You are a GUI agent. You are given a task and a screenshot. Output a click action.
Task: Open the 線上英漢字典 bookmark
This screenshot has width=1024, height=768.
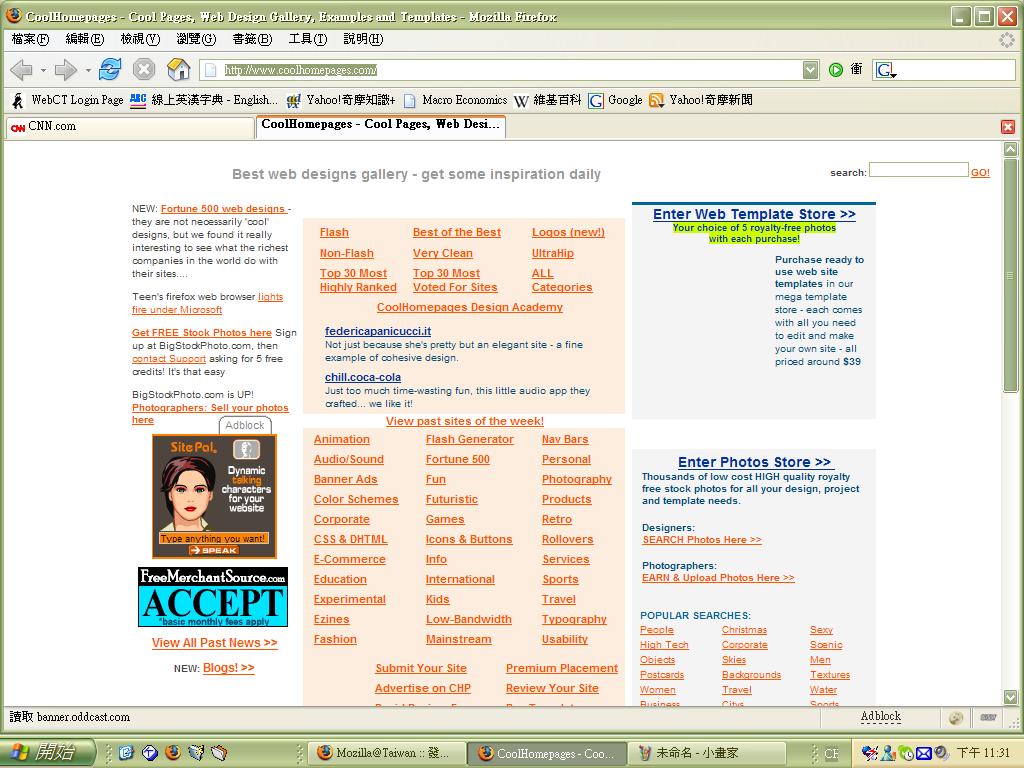(x=204, y=100)
